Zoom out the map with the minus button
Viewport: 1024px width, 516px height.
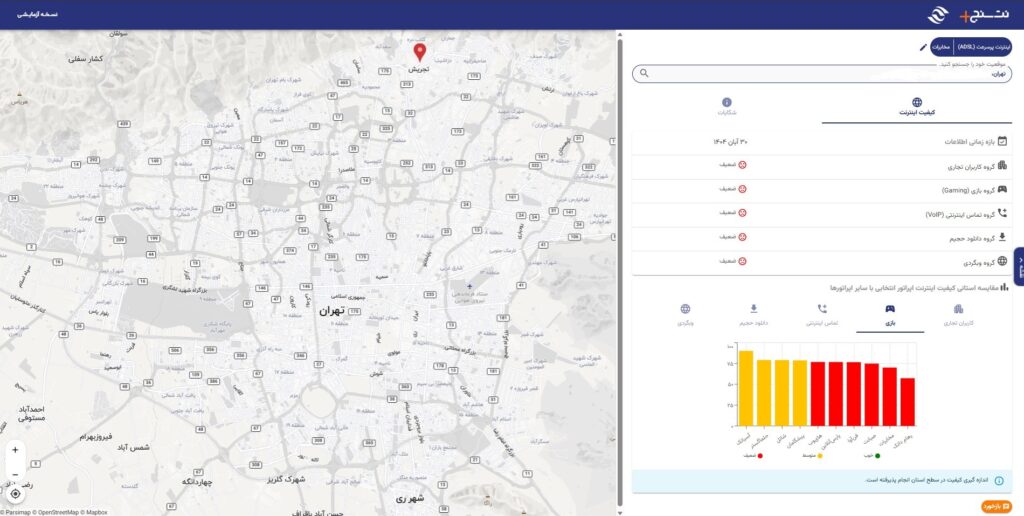pos(15,472)
